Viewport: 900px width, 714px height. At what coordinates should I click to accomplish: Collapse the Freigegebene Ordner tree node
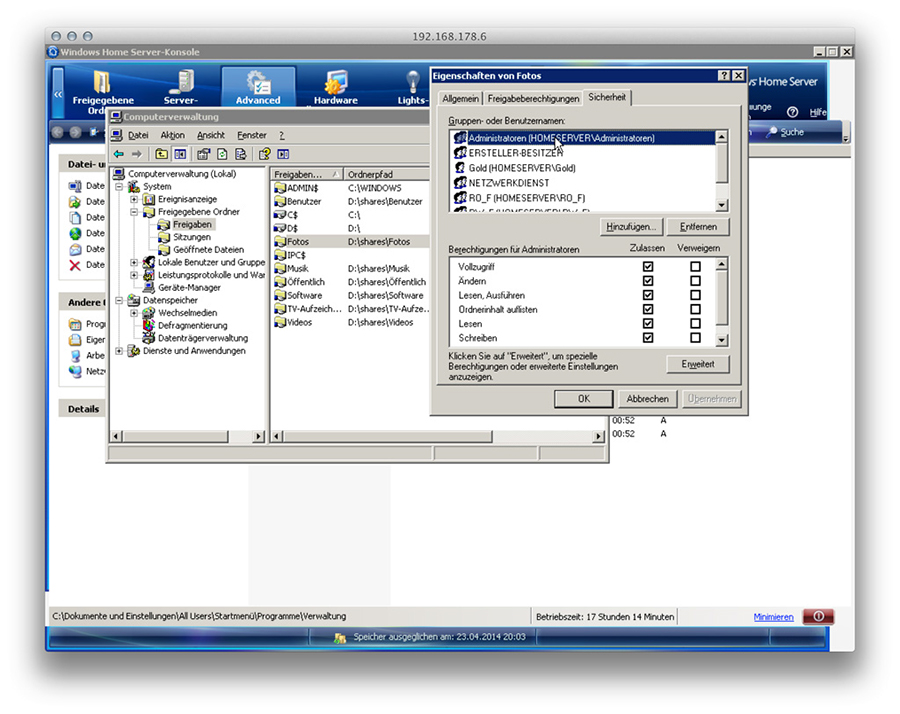[135, 212]
